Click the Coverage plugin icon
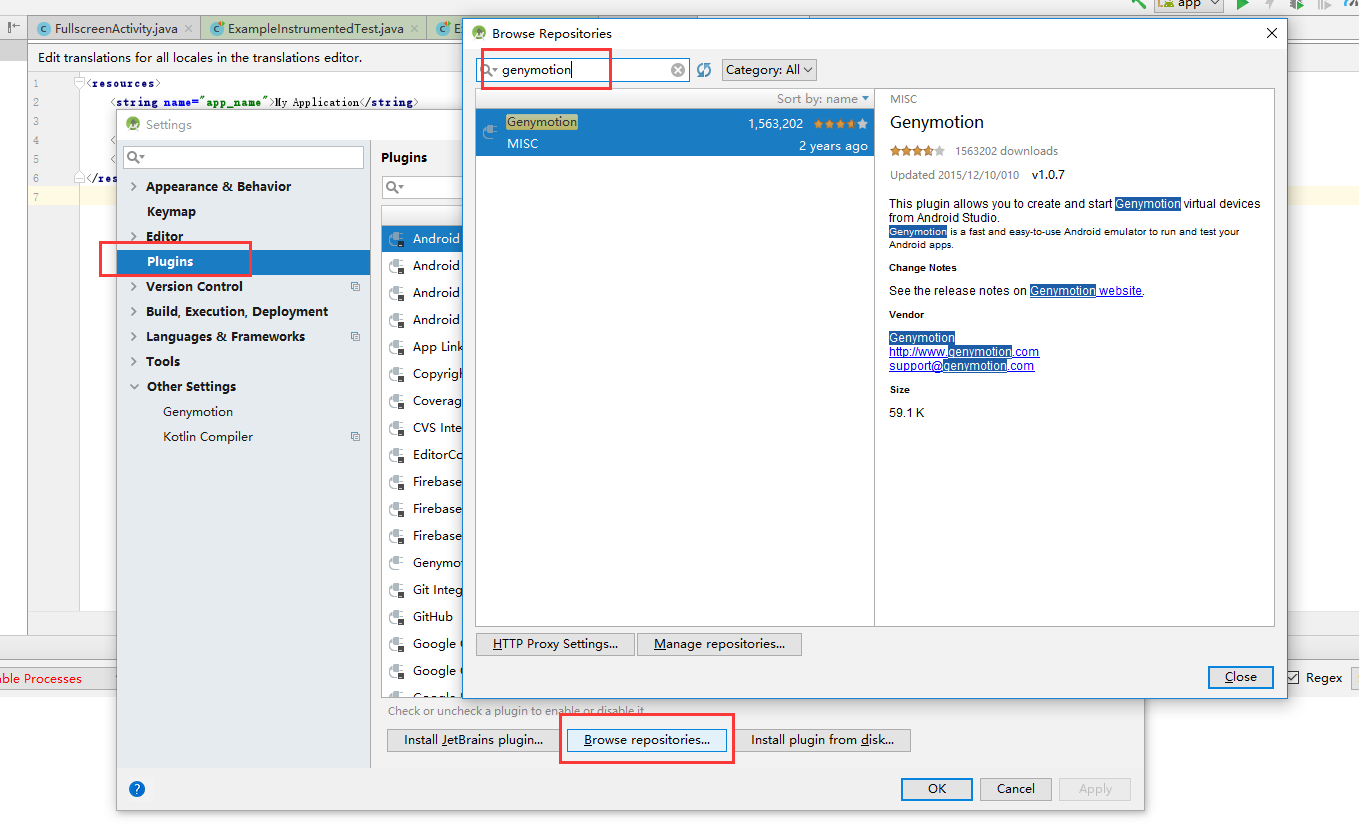1359x834 pixels. coord(396,401)
